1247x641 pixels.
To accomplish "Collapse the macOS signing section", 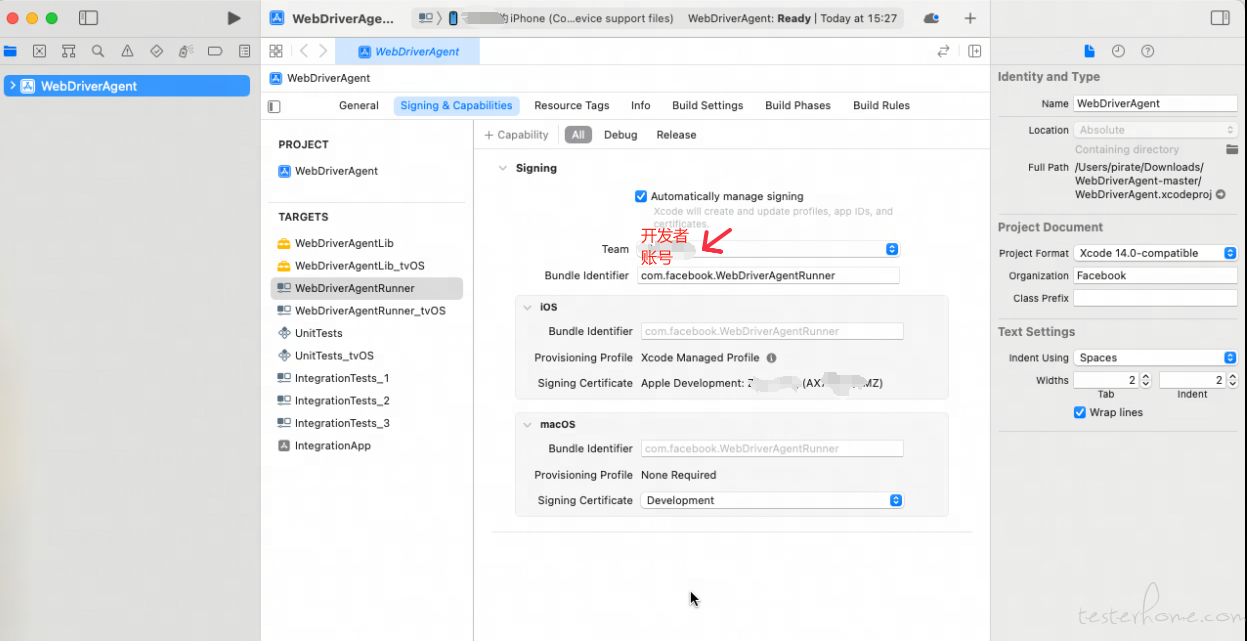I will click(528, 424).
